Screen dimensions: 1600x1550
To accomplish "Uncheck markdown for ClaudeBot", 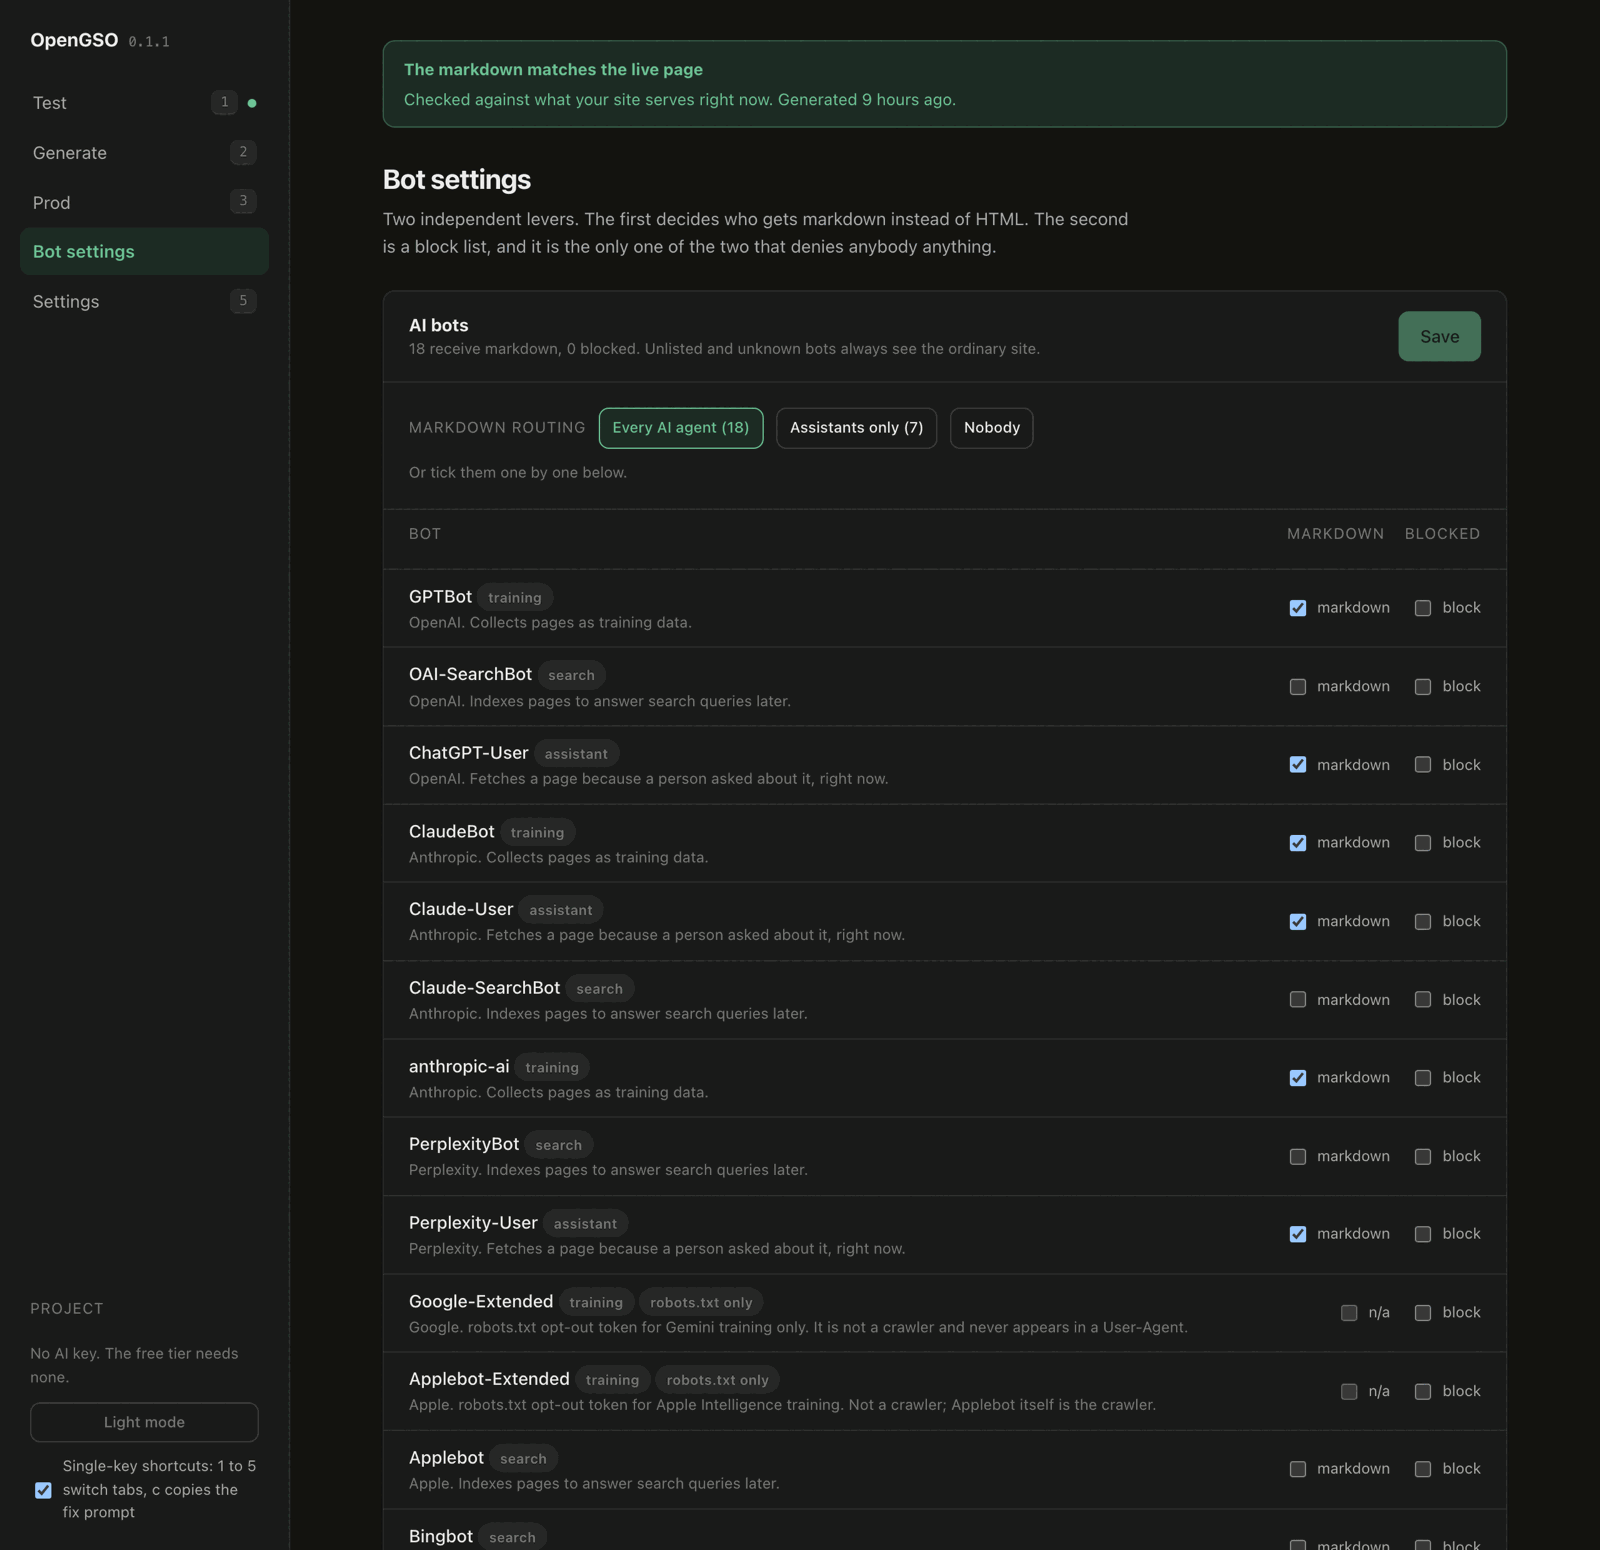I will click(1298, 843).
